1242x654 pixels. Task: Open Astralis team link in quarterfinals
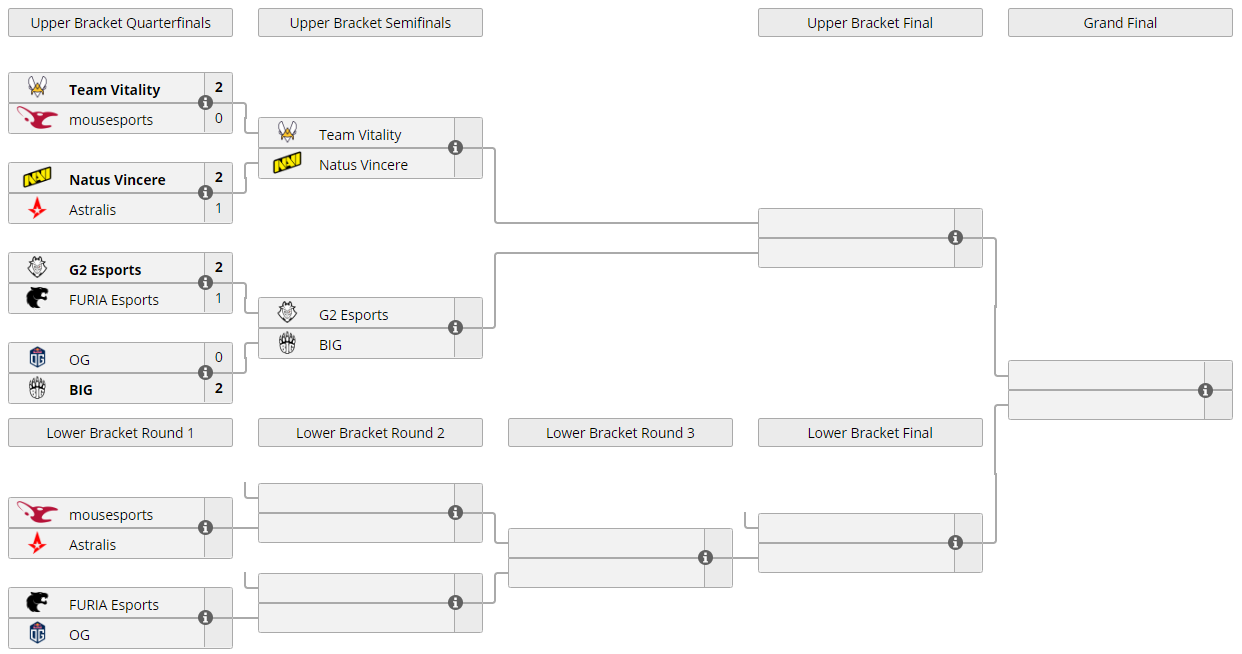(x=92, y=210)
